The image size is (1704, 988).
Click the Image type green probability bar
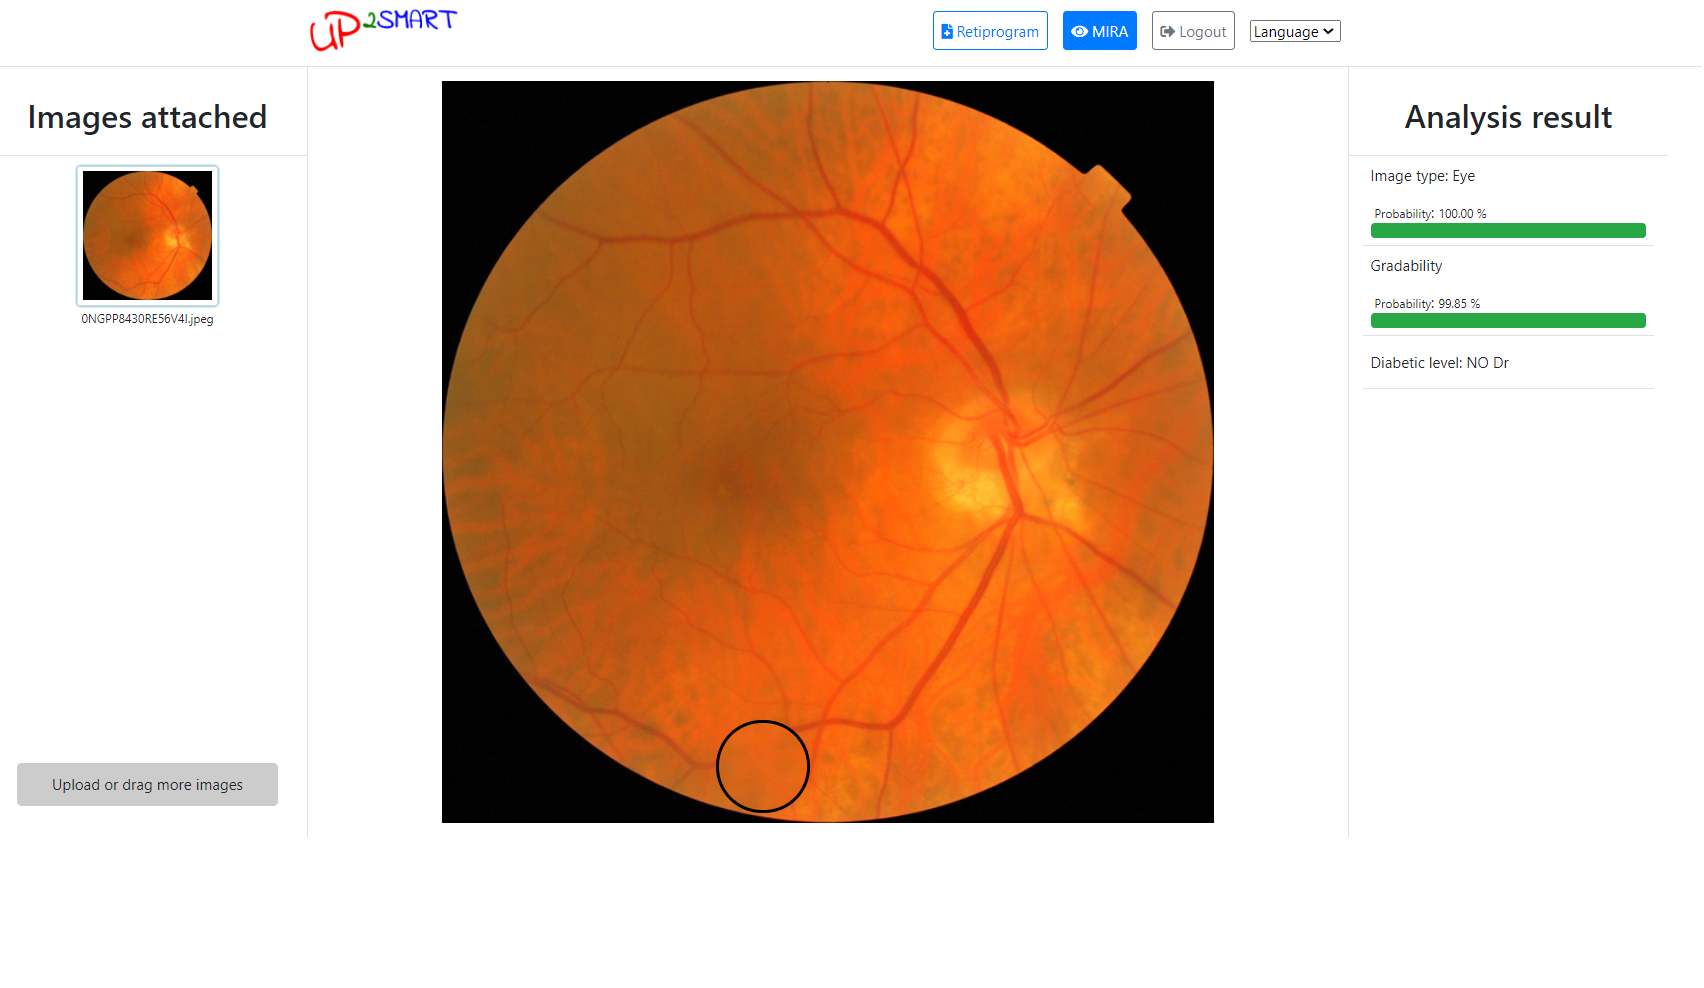pyautogui.click(x=1507, y=231)
